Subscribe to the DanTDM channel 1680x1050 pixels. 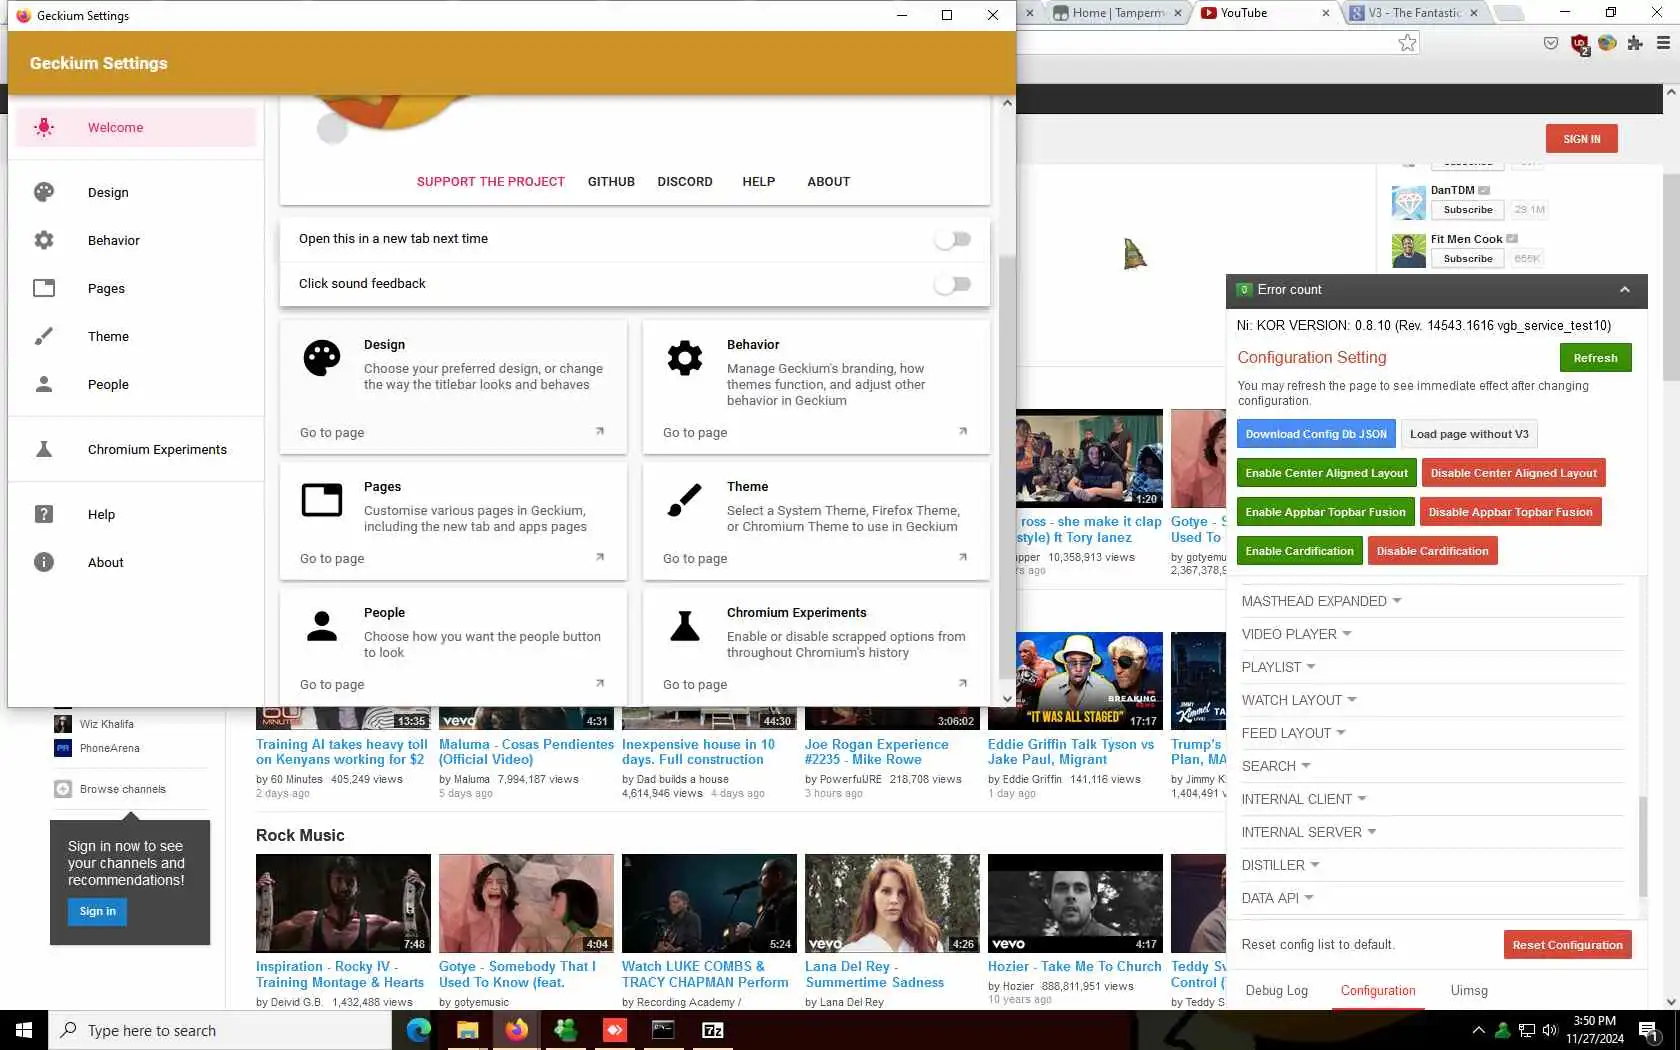tap(1468, 210)
